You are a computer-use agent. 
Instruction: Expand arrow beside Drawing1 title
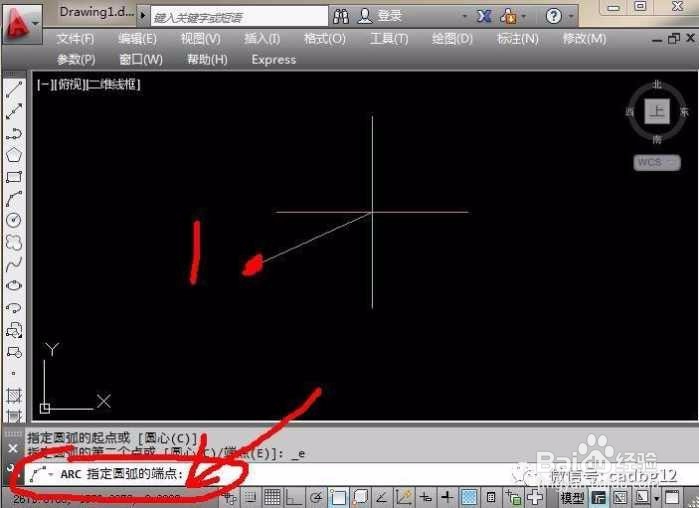(x=143, y=16)
